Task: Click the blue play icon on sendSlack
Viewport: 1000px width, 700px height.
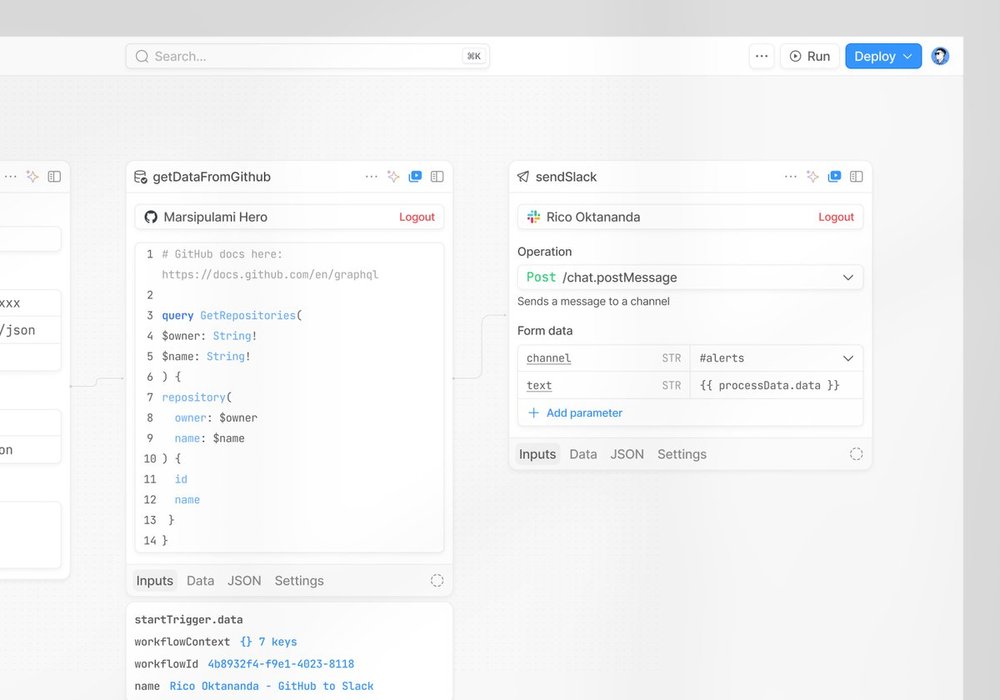Action: pos(834,176)
